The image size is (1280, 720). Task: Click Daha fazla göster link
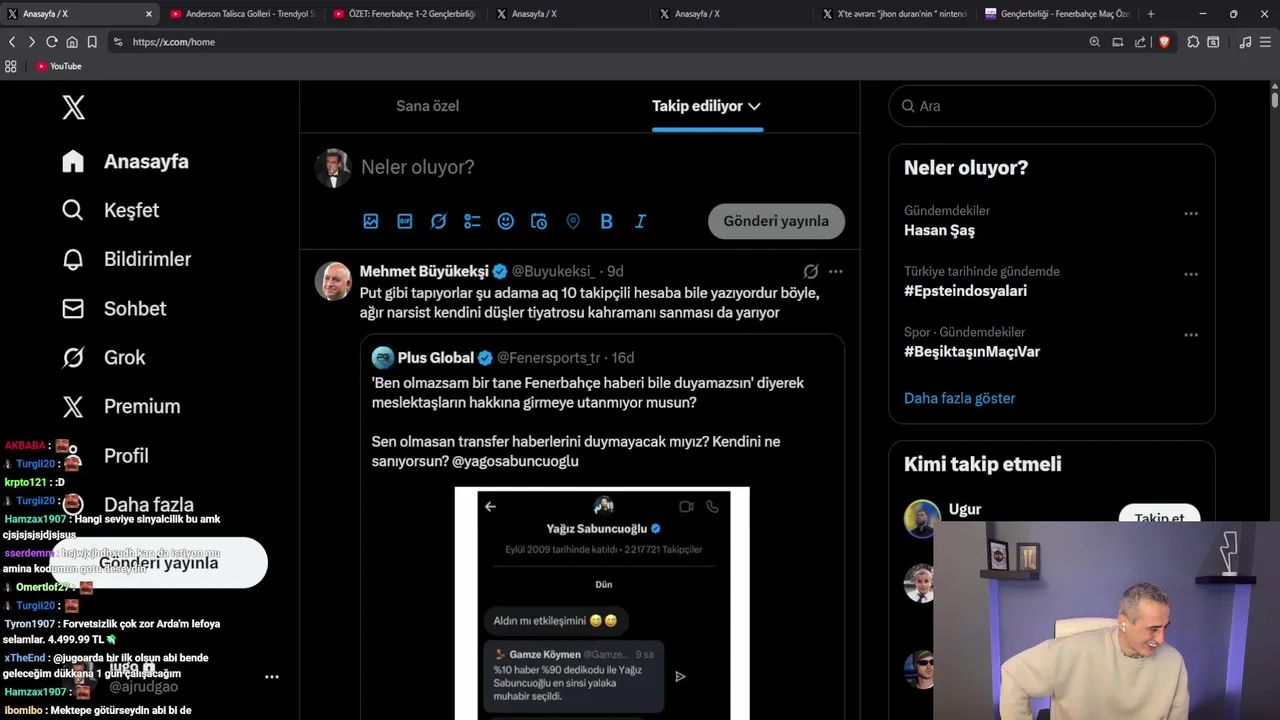tap(959, 398)
